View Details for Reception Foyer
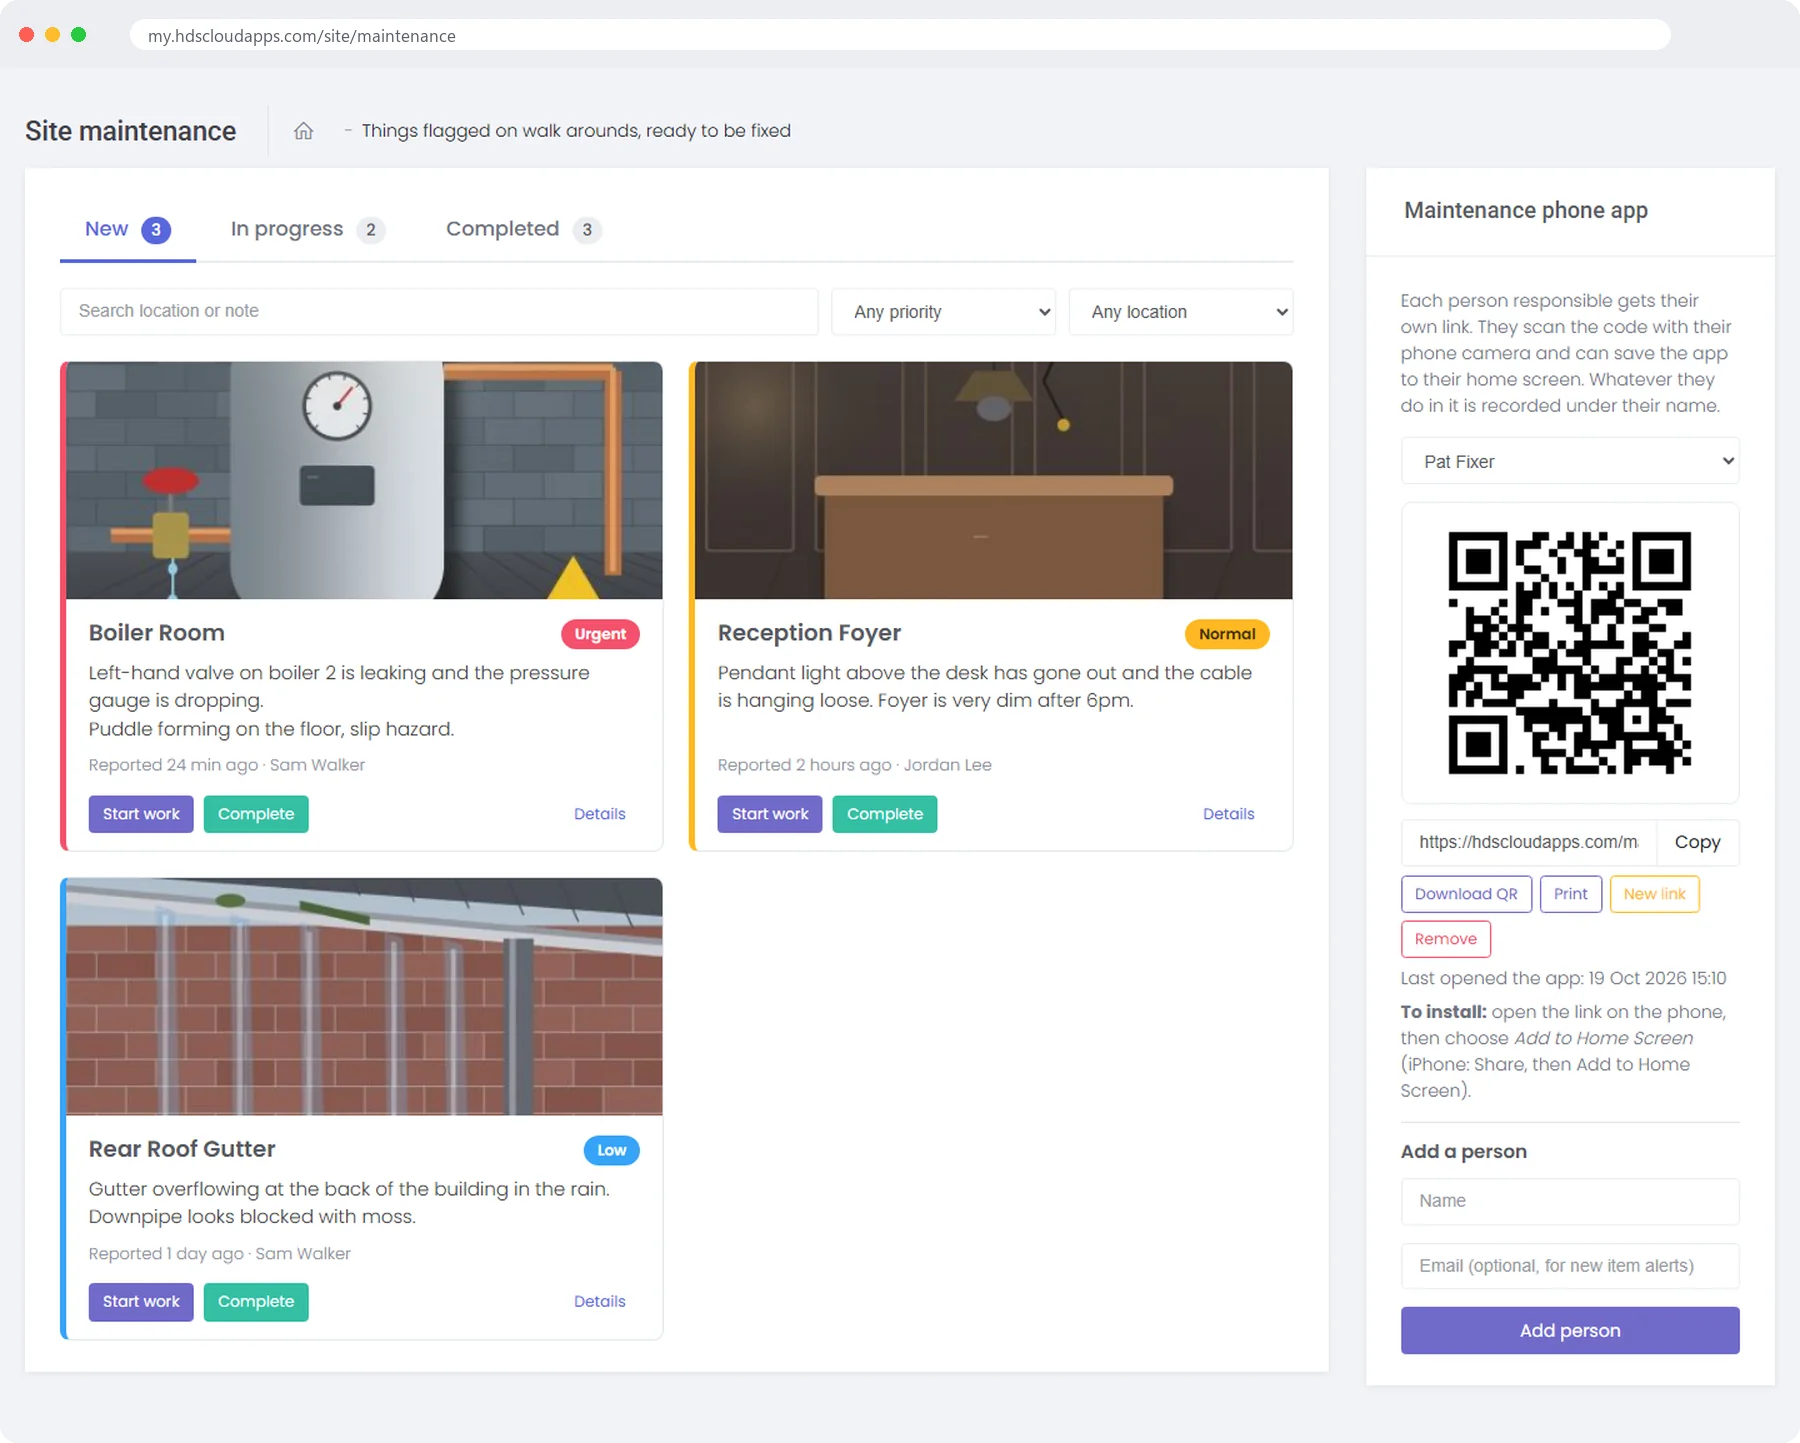1800x1443 pixels. tap(1228, 814)
